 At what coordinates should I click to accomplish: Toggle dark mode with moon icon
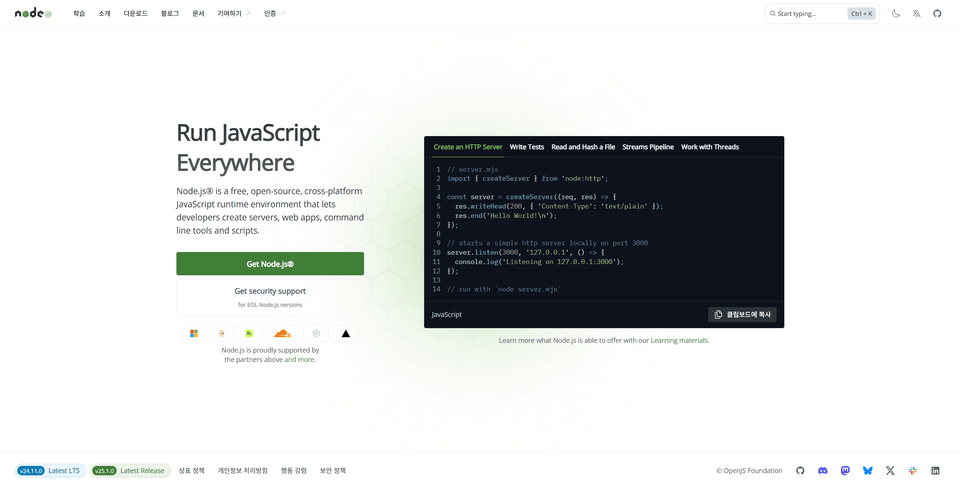click(x=896, y=13)
